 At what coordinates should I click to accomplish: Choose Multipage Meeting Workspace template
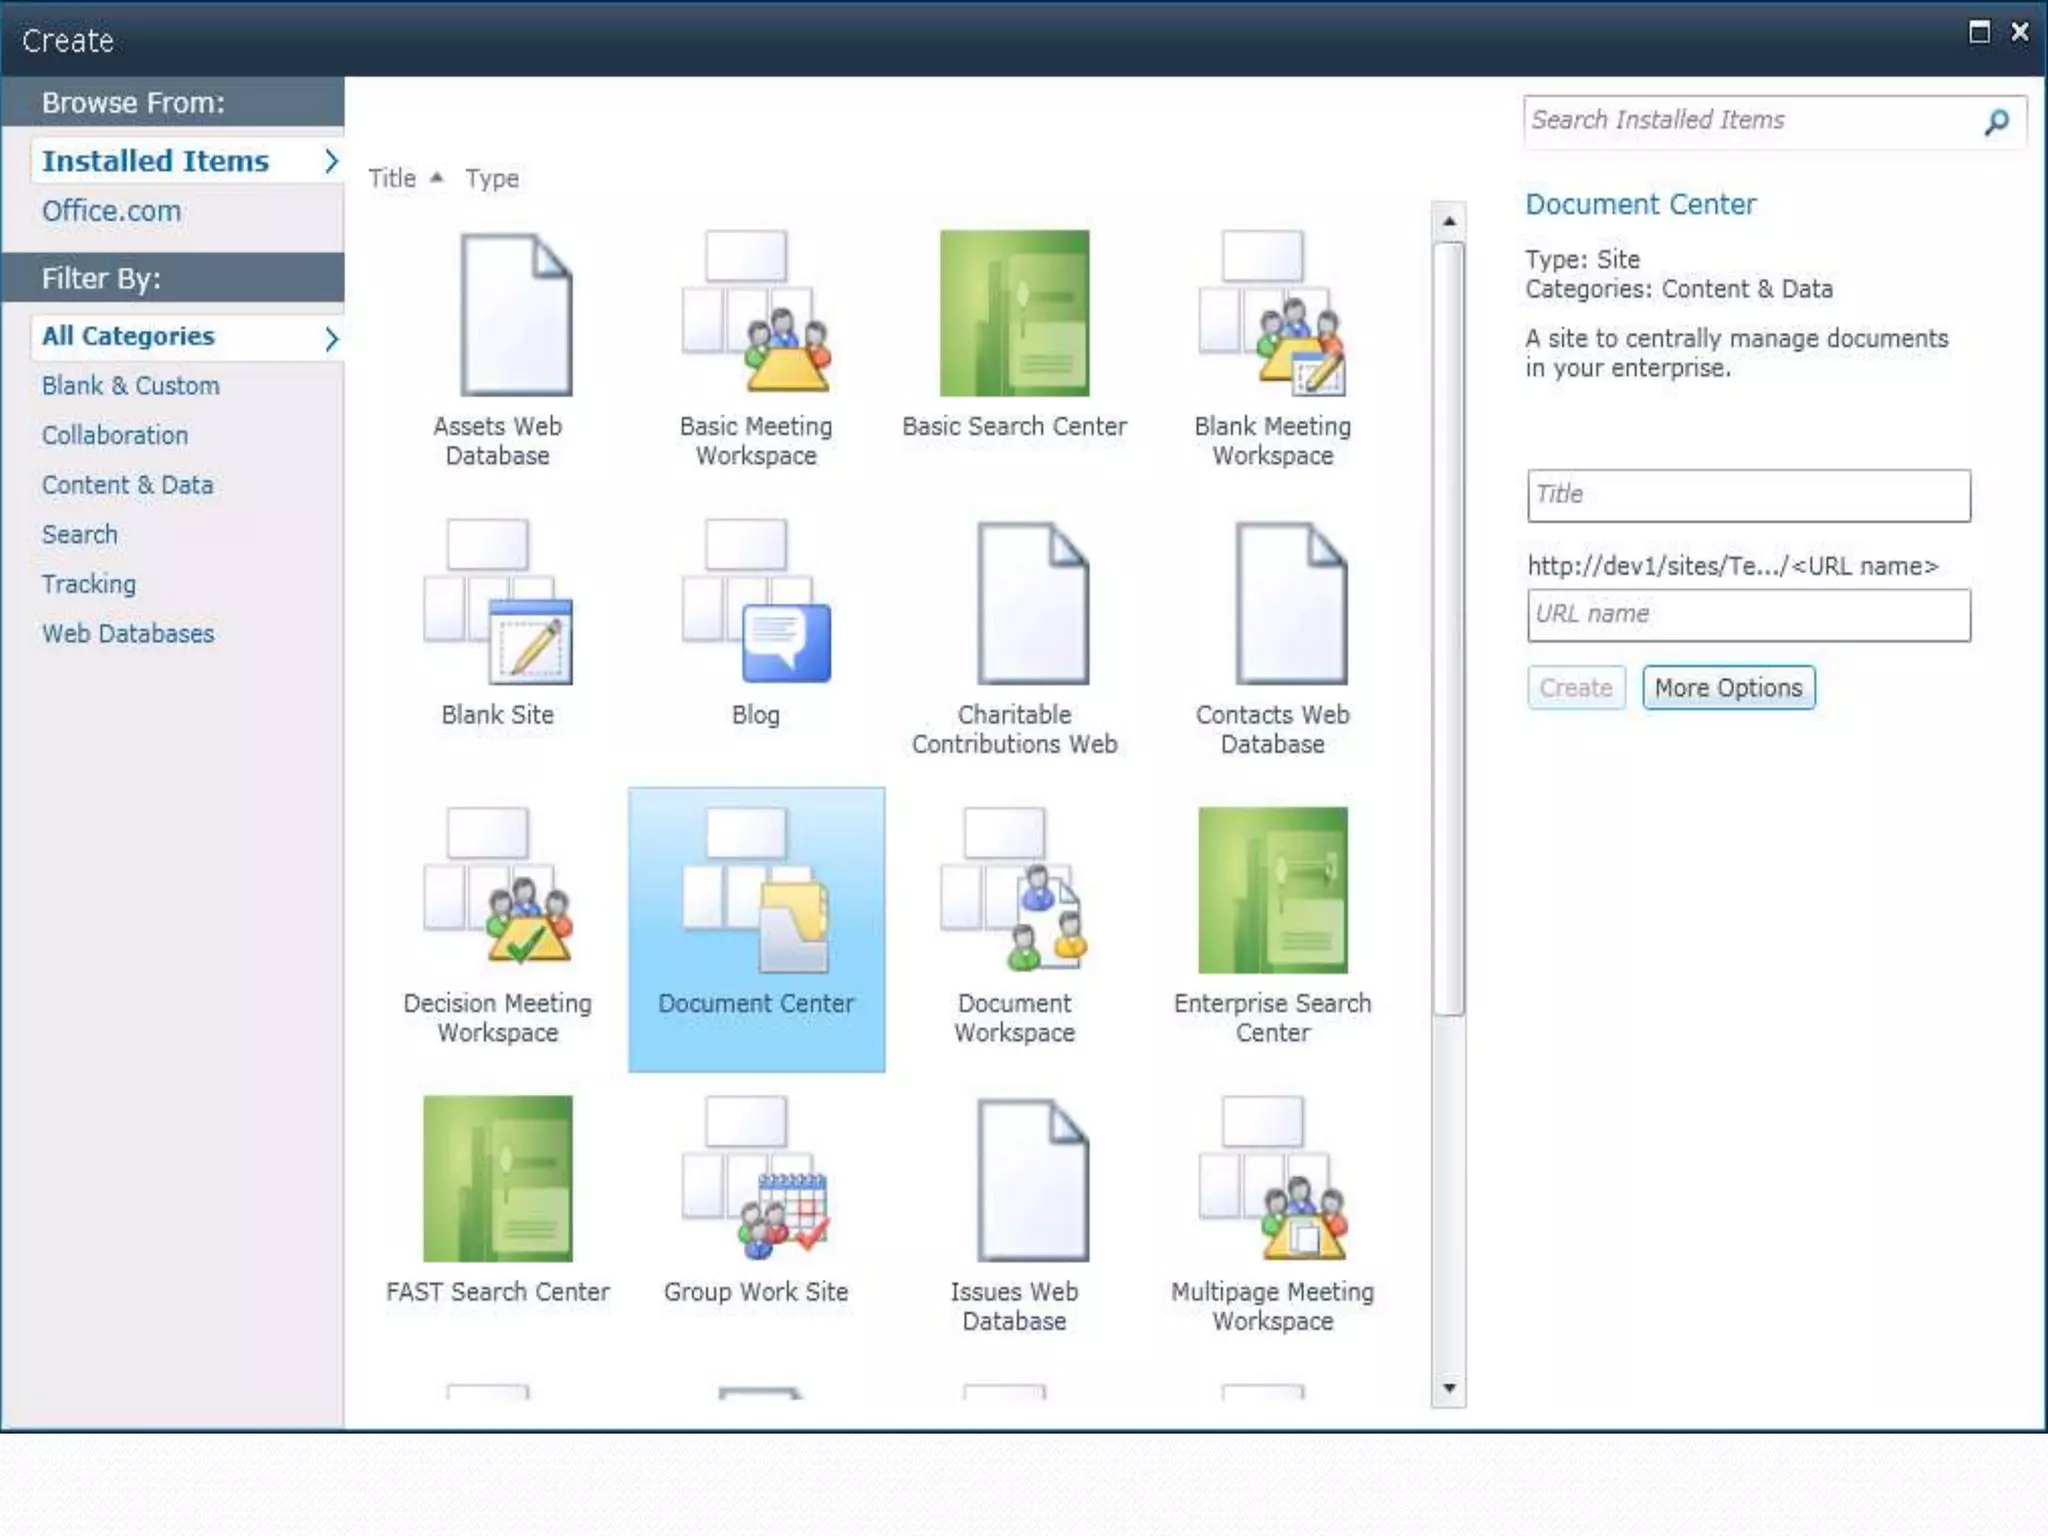coord(1272,1179)
